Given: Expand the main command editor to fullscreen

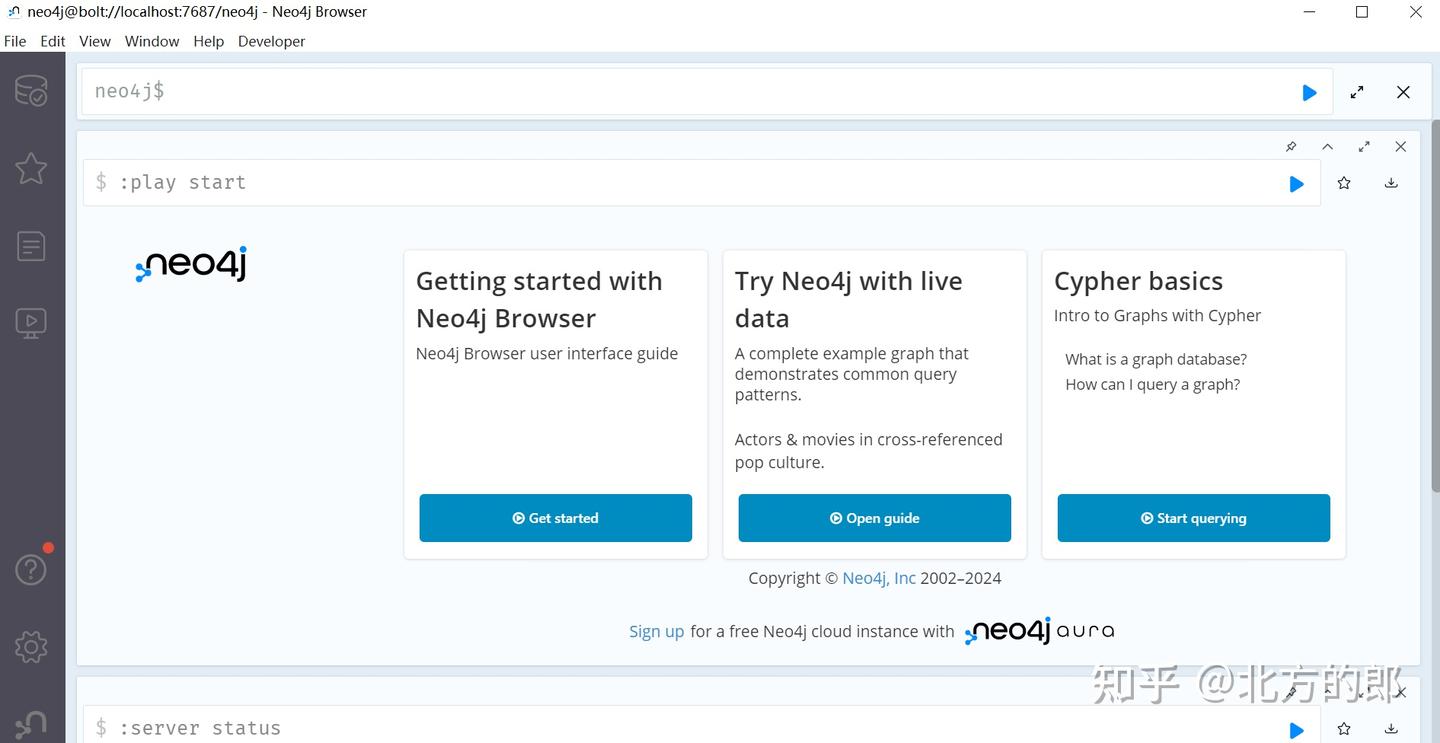Looking at the screenshot, I should point(1357,91).
